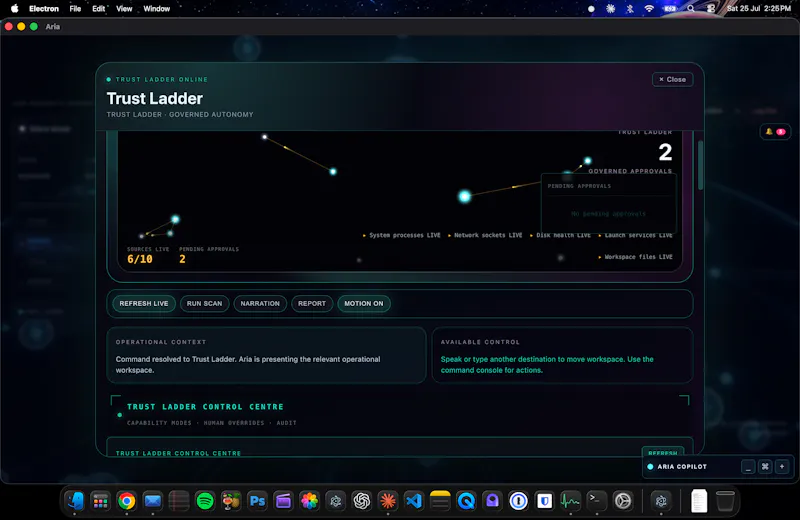Click the command-key icon in Aria Copilot

click(x=765, y=466)
